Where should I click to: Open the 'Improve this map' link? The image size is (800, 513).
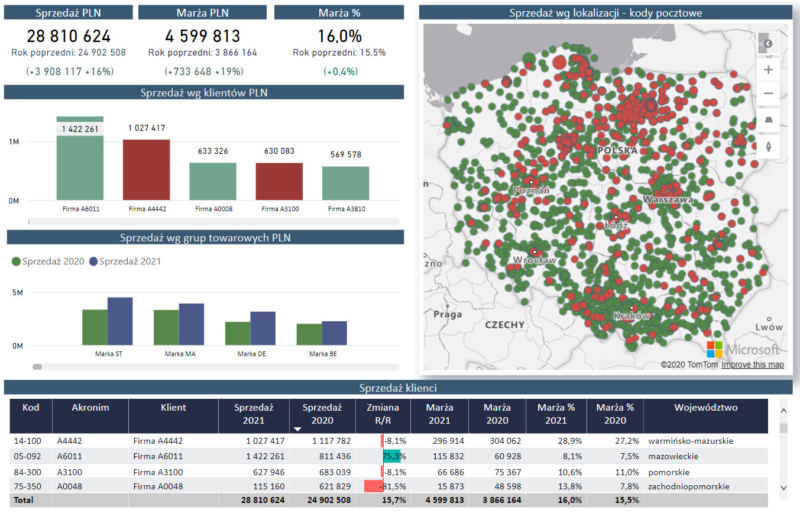coord(753,364)
